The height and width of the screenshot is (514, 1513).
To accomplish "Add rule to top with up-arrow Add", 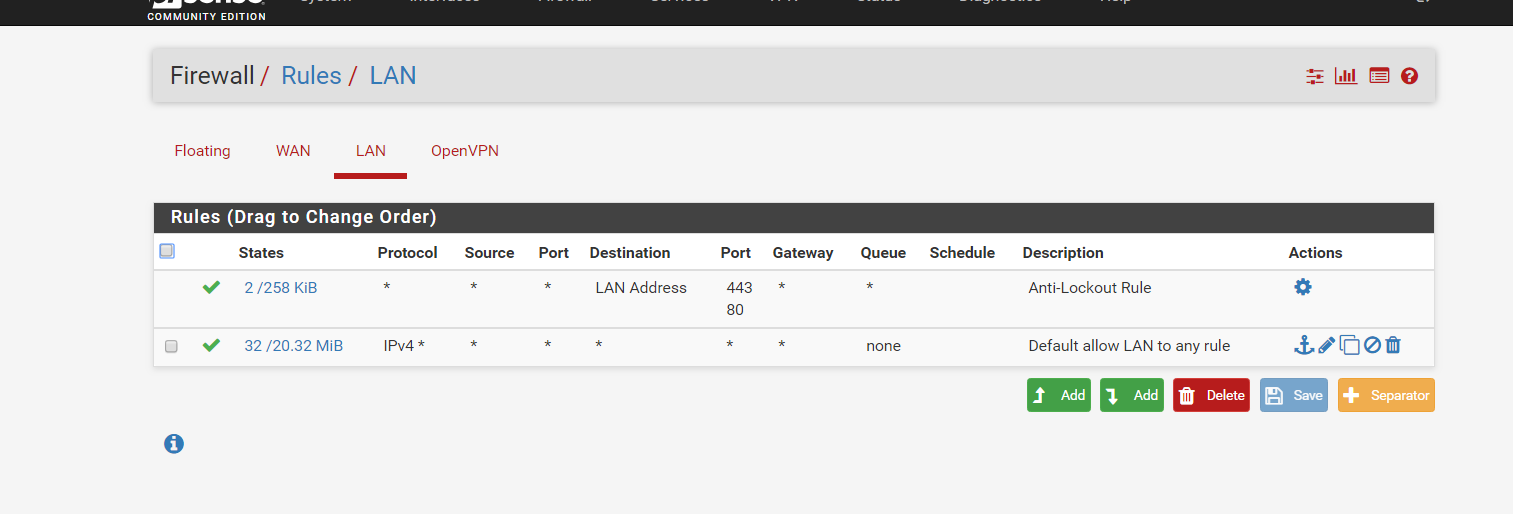I will [1058, 395].
